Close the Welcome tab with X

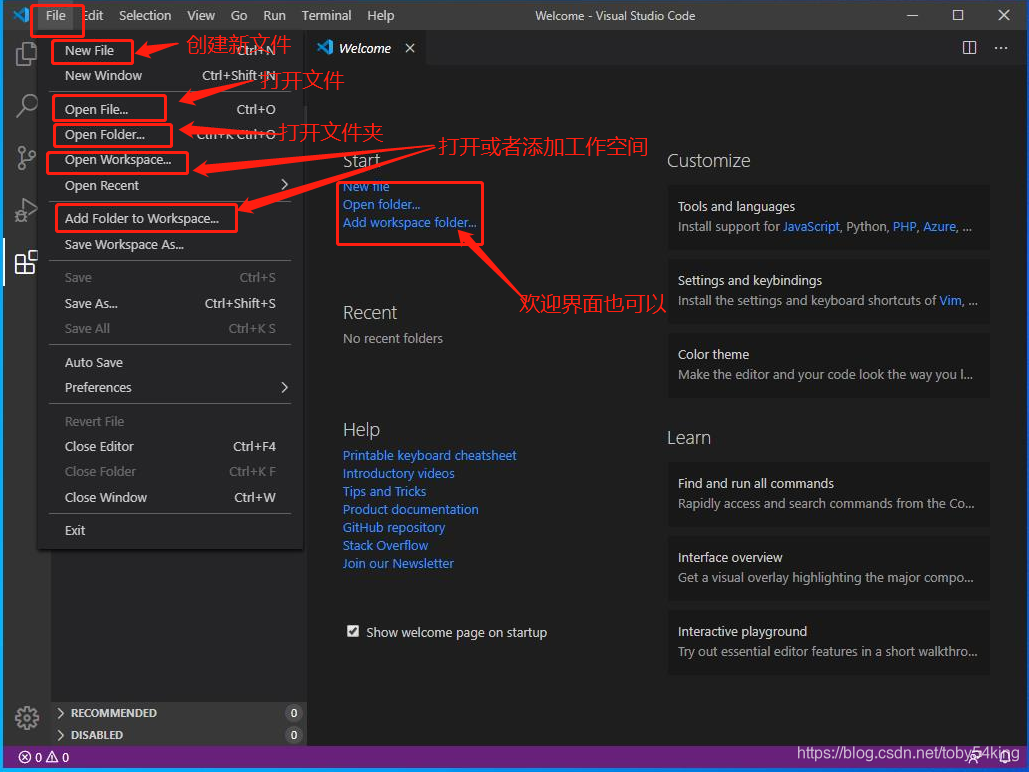point(410,48)
